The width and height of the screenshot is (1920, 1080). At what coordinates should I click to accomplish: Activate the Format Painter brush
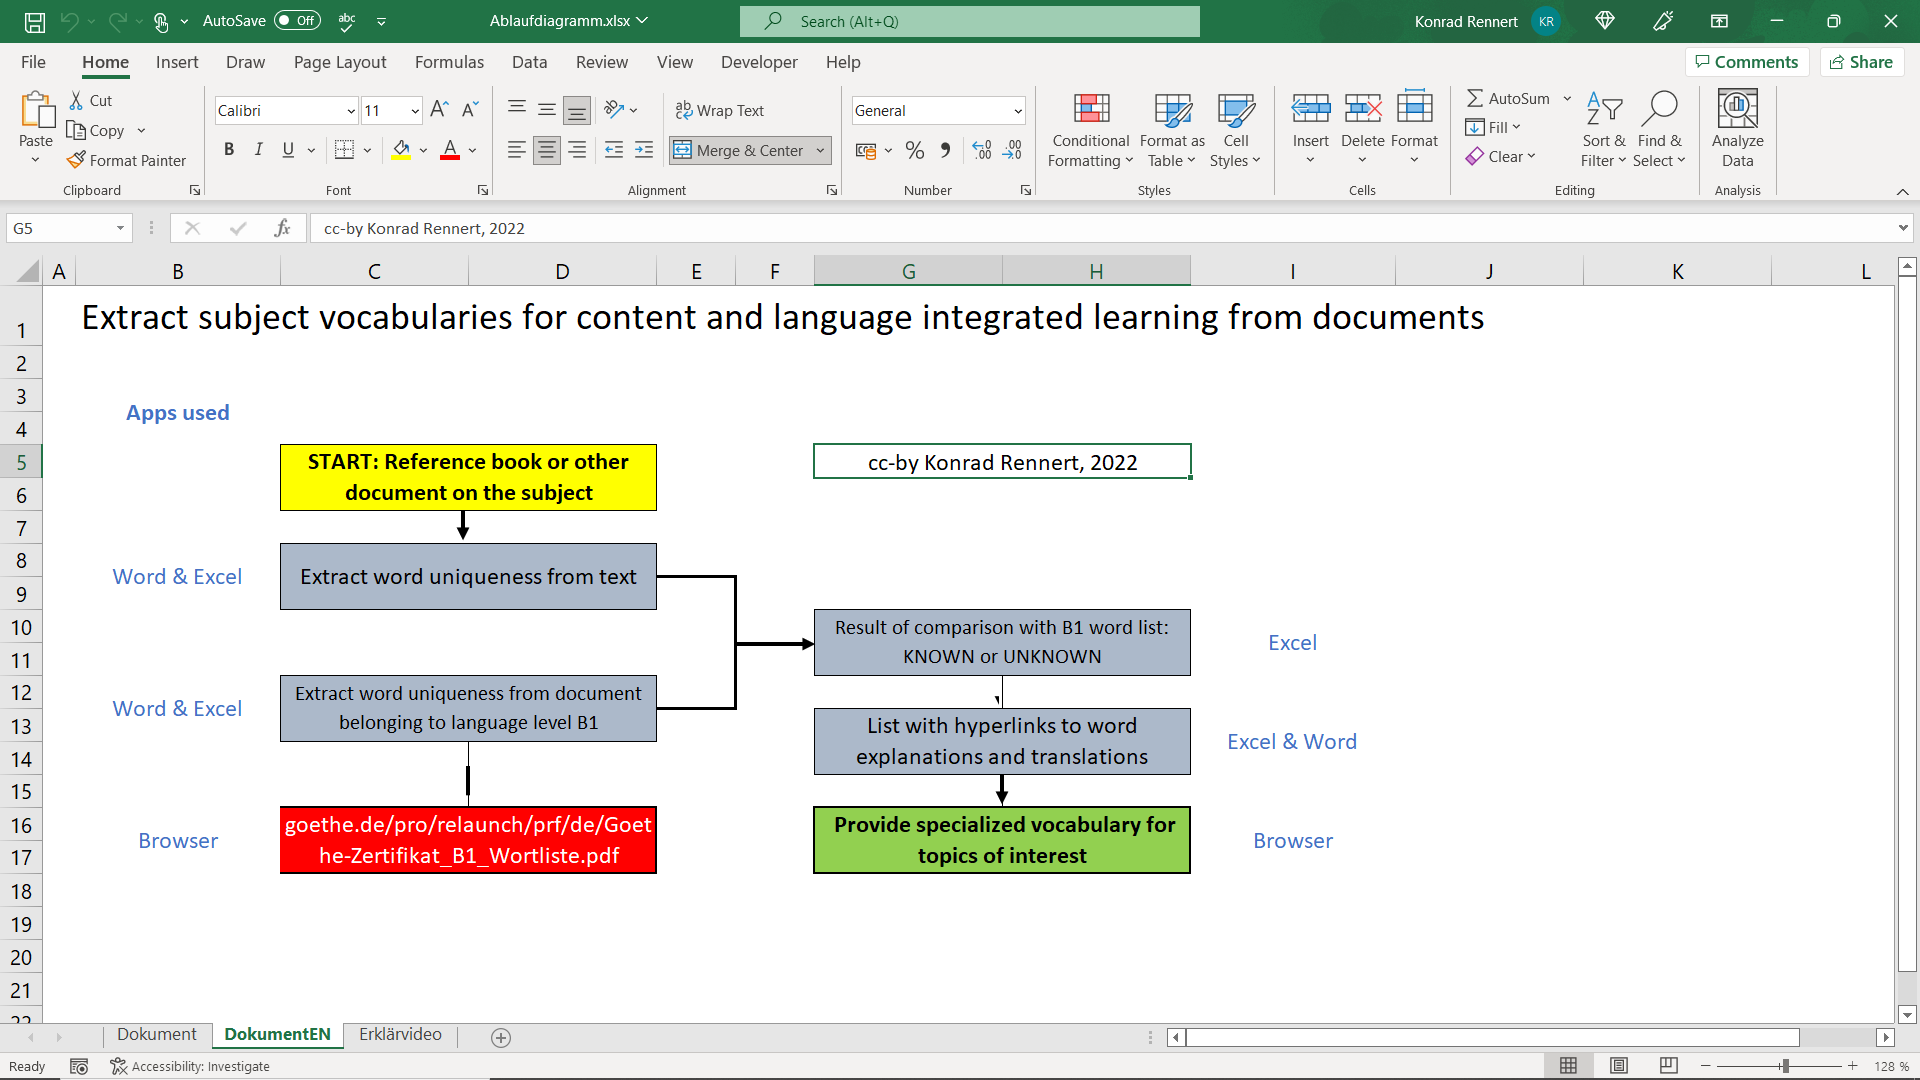(x=126, y=160)
